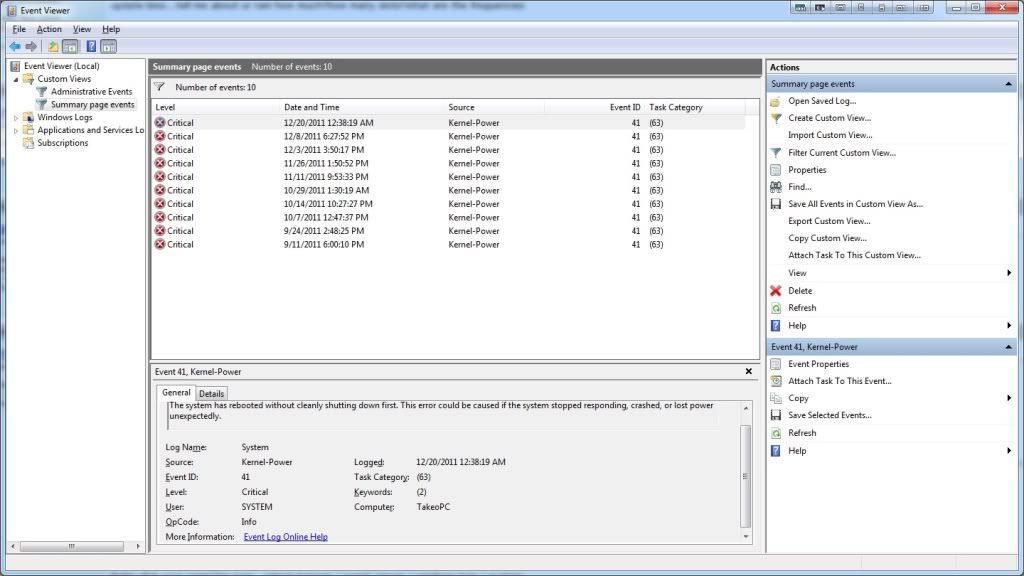
Task: Toggle the Show/Hide Console Tree icon
Action: [x=70, y=46]
